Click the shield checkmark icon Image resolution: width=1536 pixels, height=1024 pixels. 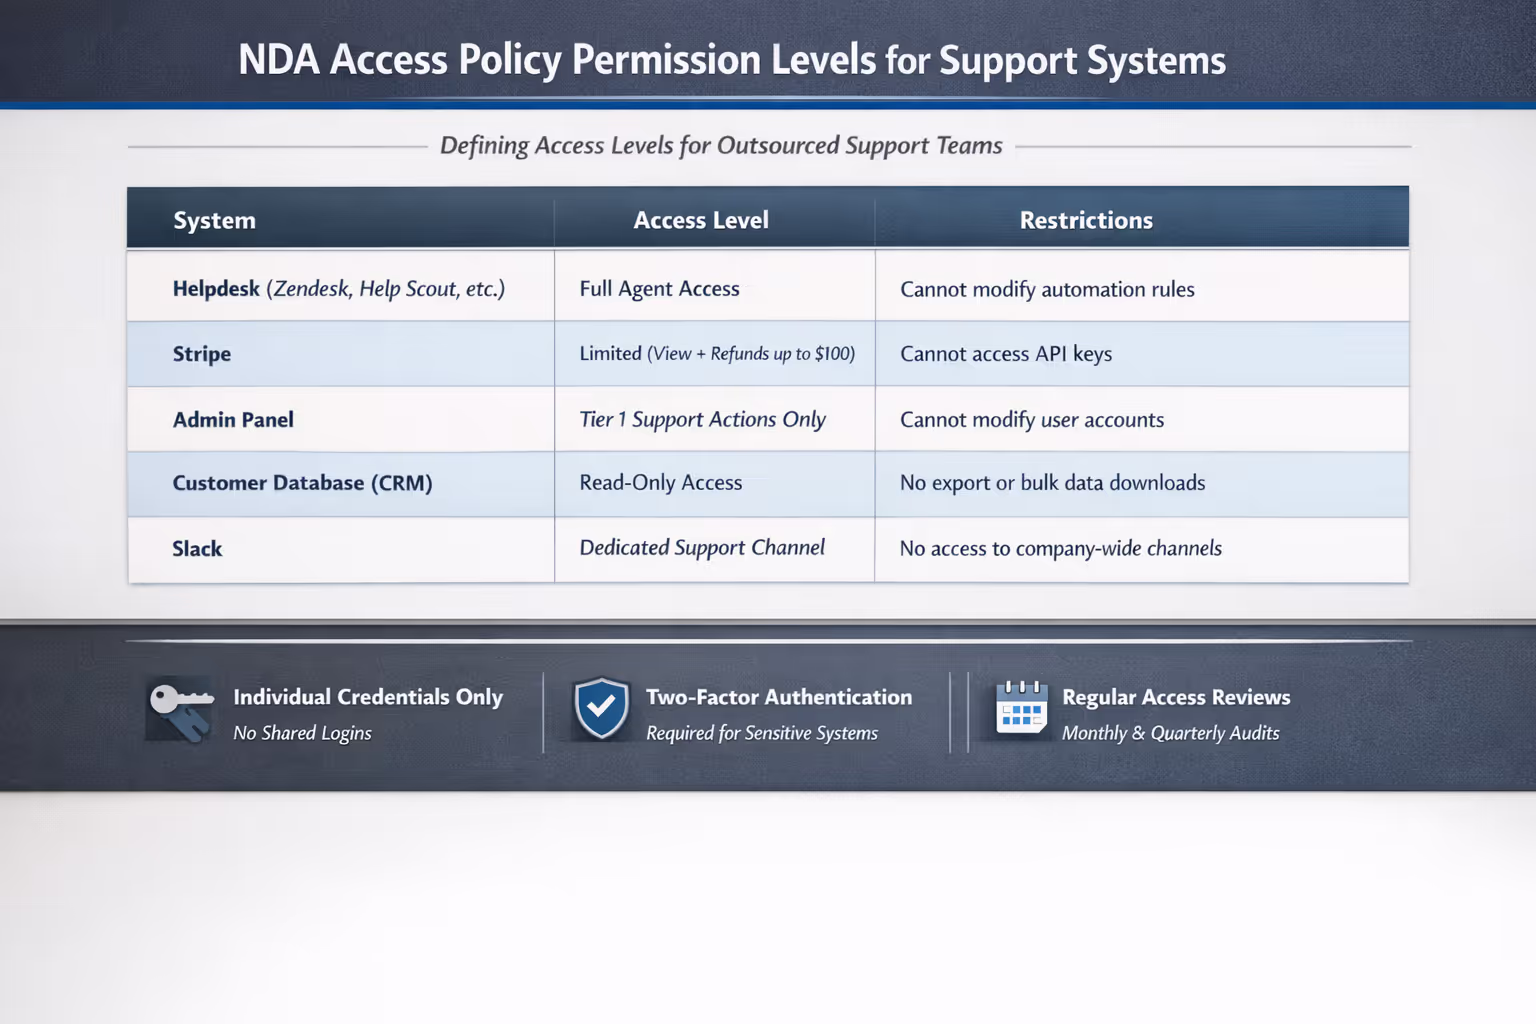601,709
